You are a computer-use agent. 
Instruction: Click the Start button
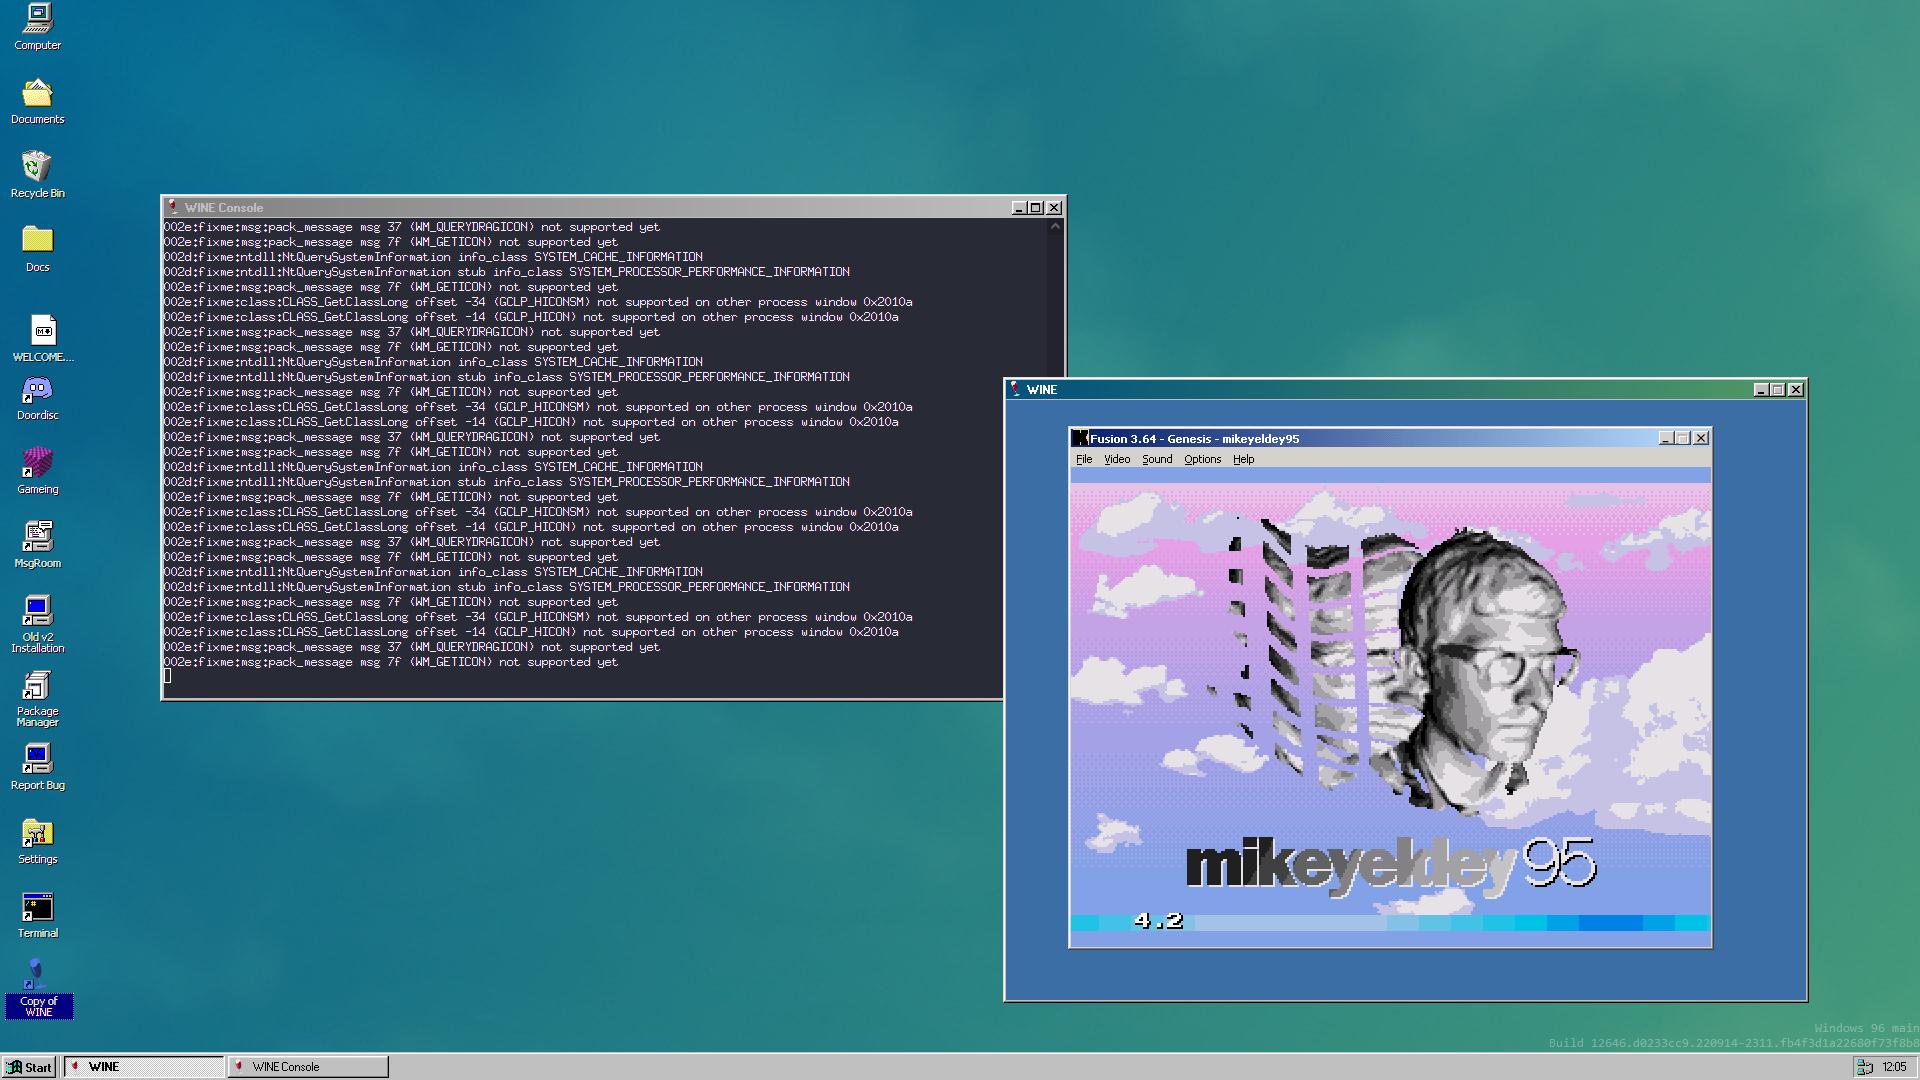pyautogui.click(x=29, y=1066)
